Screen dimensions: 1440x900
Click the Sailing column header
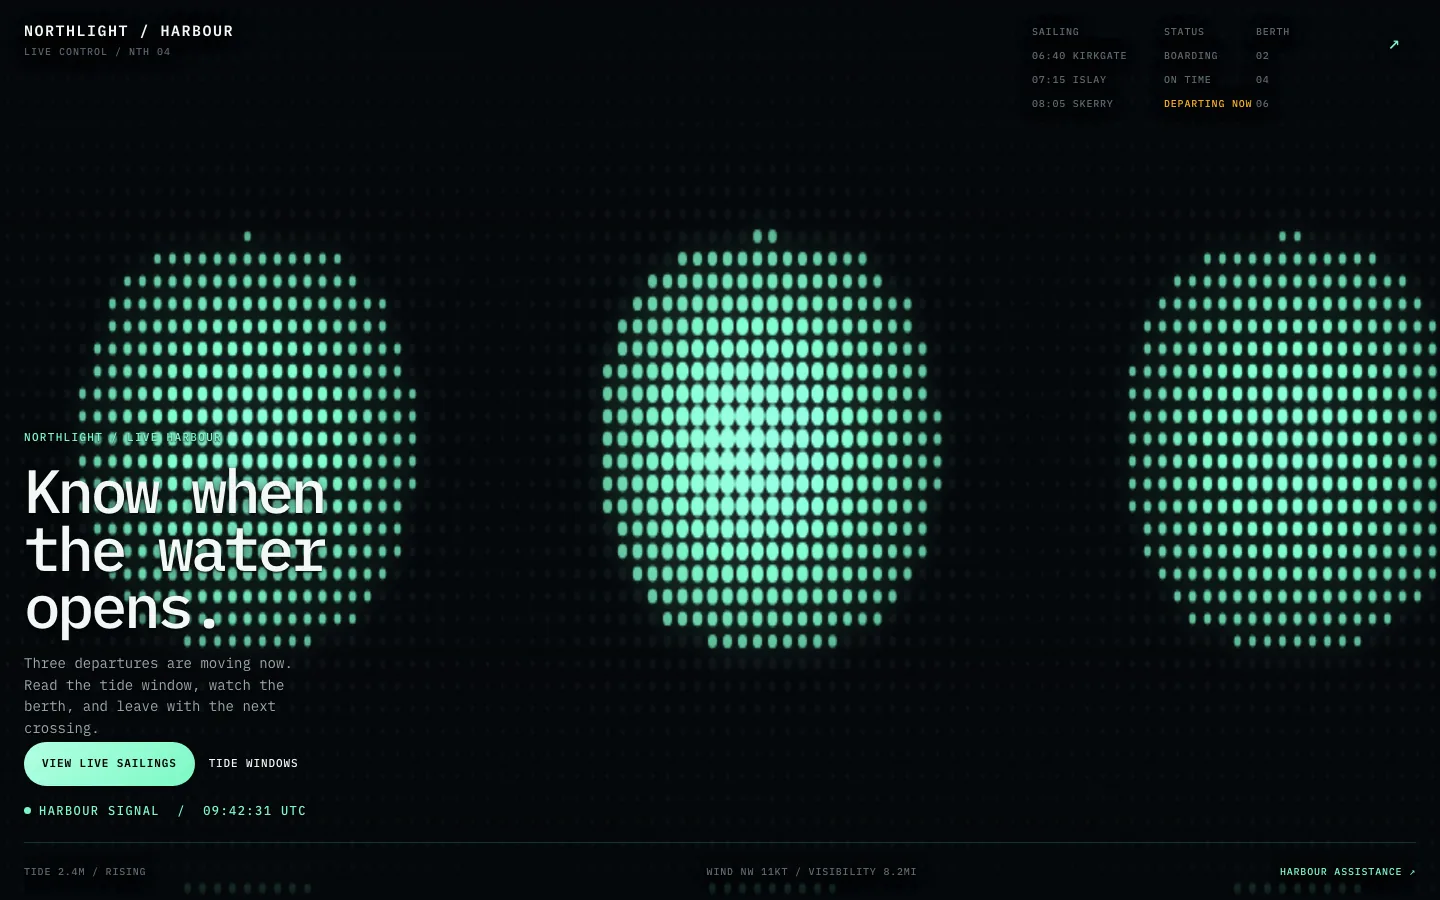pos(1055,32)
